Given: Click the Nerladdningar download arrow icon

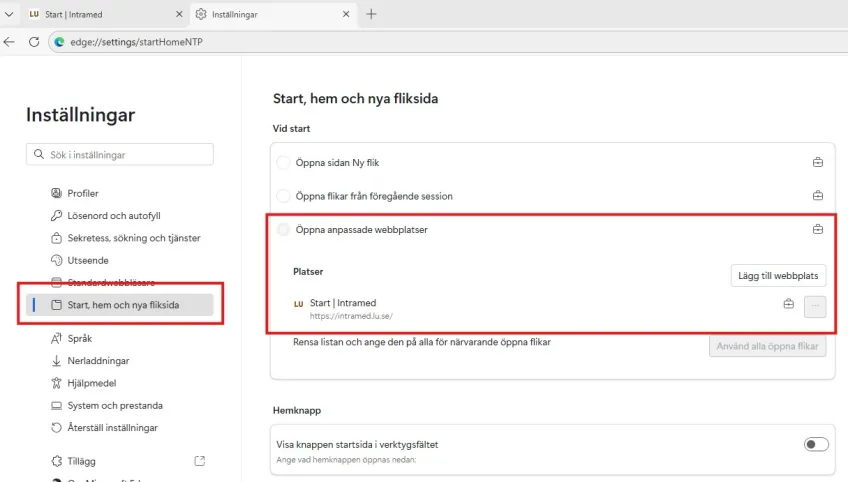Looking at the screenshot, I should pyautogui.click(x=56, y=361).
